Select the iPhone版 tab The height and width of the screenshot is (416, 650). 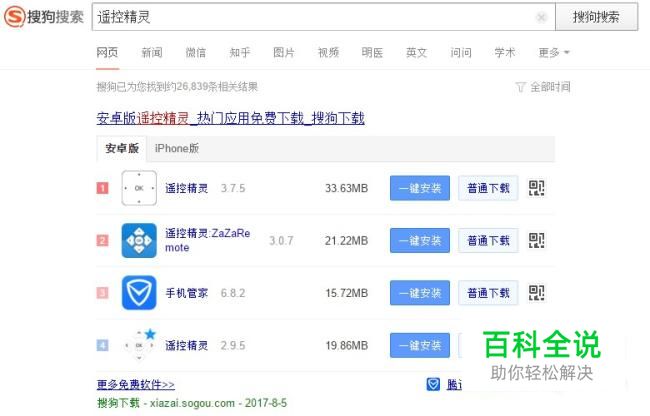coord(177,148)
